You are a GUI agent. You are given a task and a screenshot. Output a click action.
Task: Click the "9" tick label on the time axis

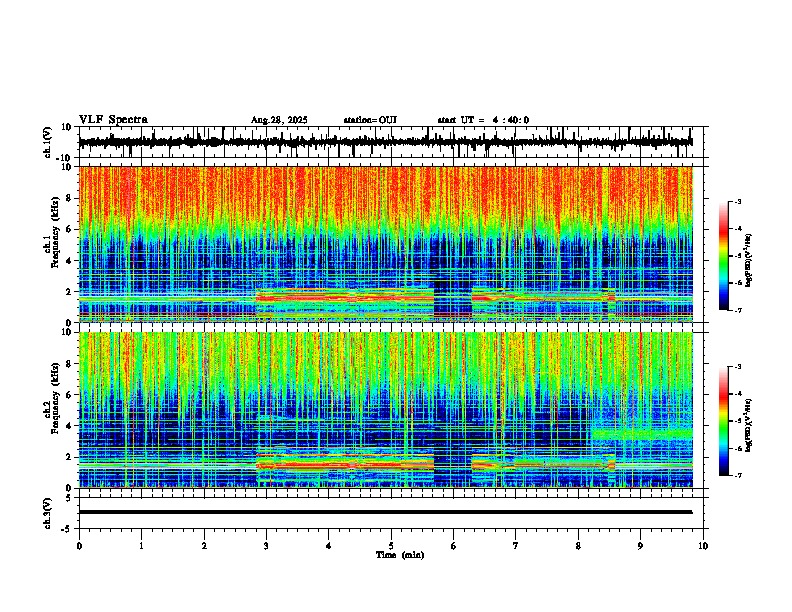640,546
